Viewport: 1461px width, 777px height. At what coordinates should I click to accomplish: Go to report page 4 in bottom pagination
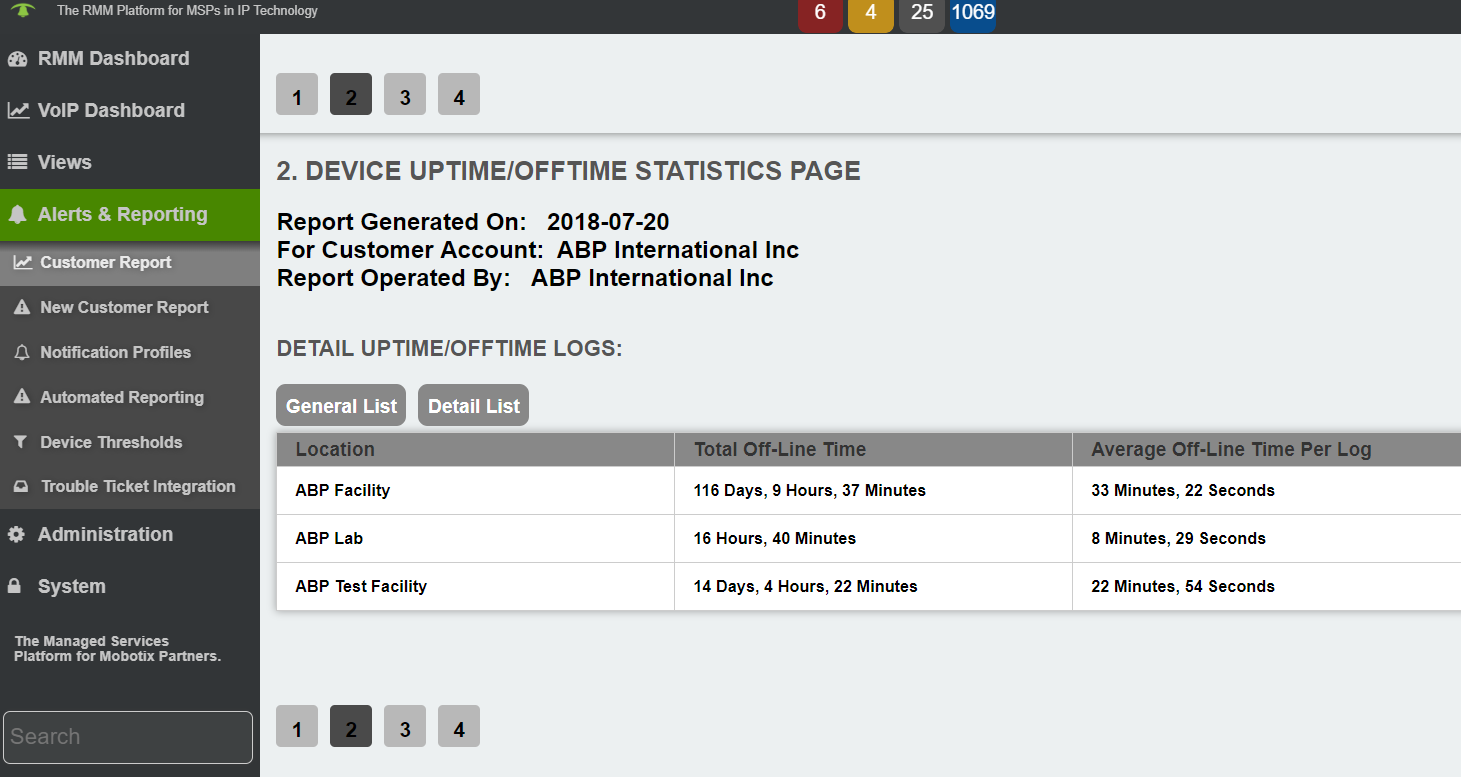(459, 726)
